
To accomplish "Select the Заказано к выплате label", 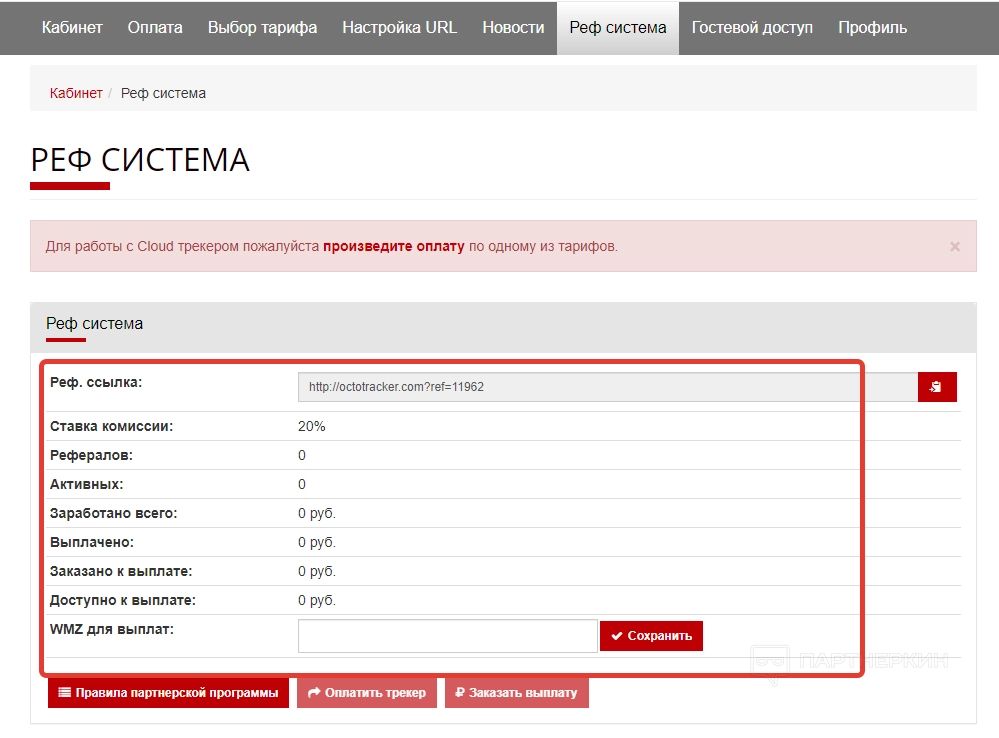I will [x=121, y=571].
